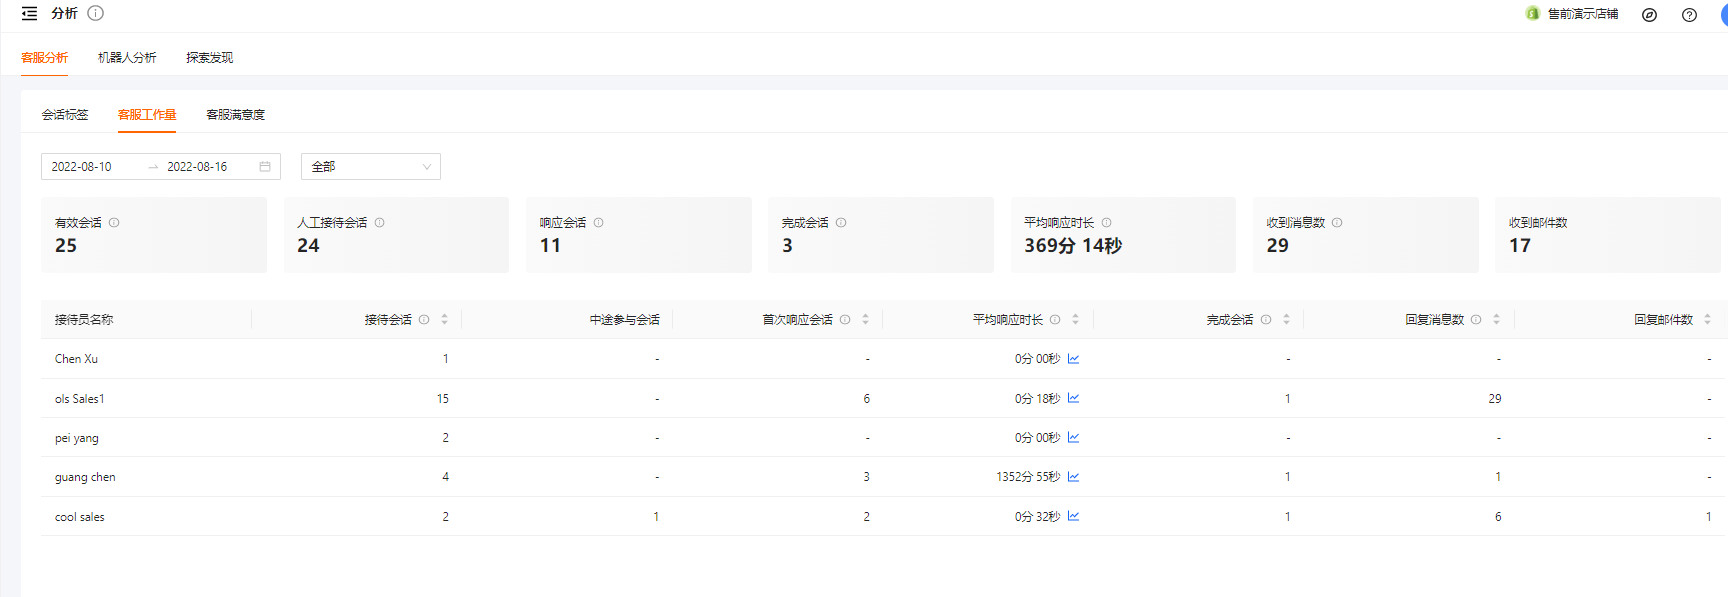
Task: Open the help question mark icon
Action: tap(1689, 15)
